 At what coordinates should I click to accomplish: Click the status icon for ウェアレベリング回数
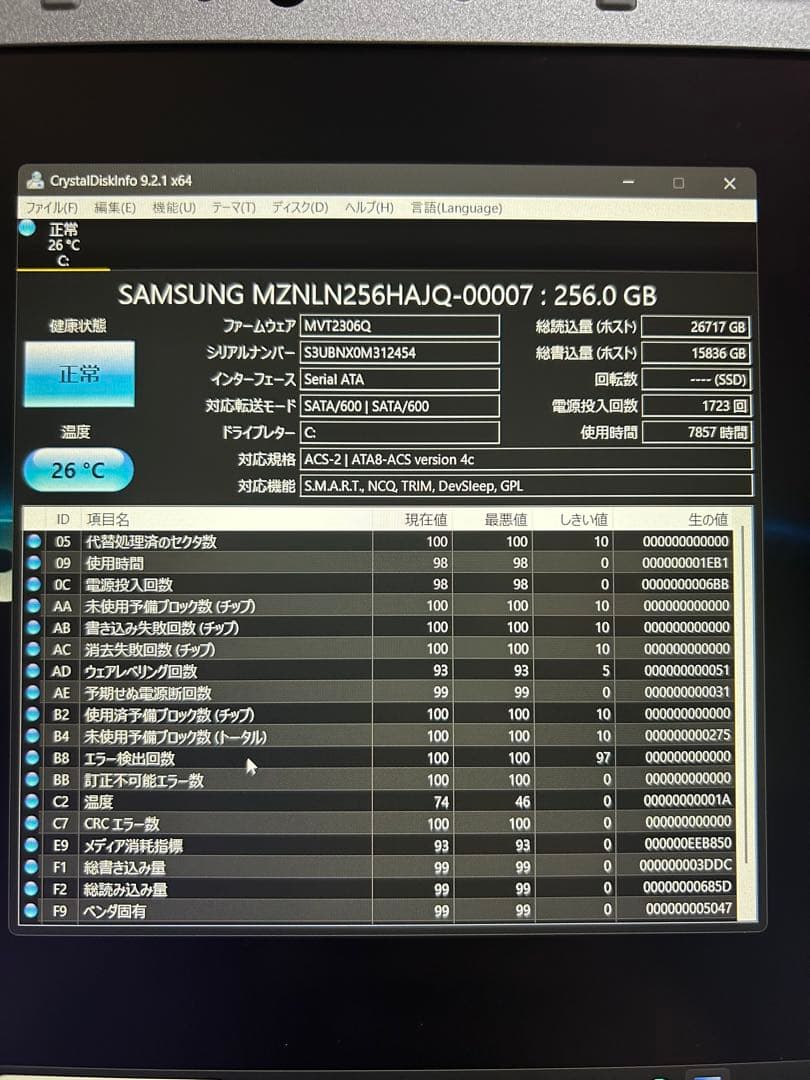click(33, 671)
